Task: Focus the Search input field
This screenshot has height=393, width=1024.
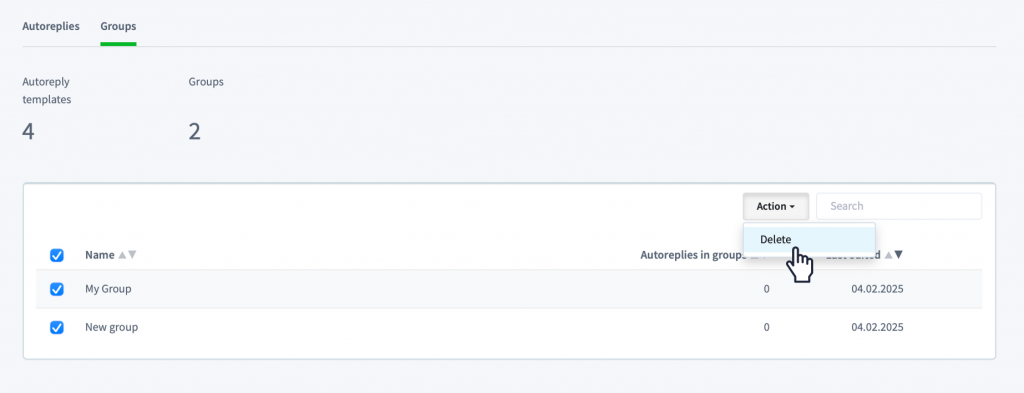Action: click(x=899, y=206)
